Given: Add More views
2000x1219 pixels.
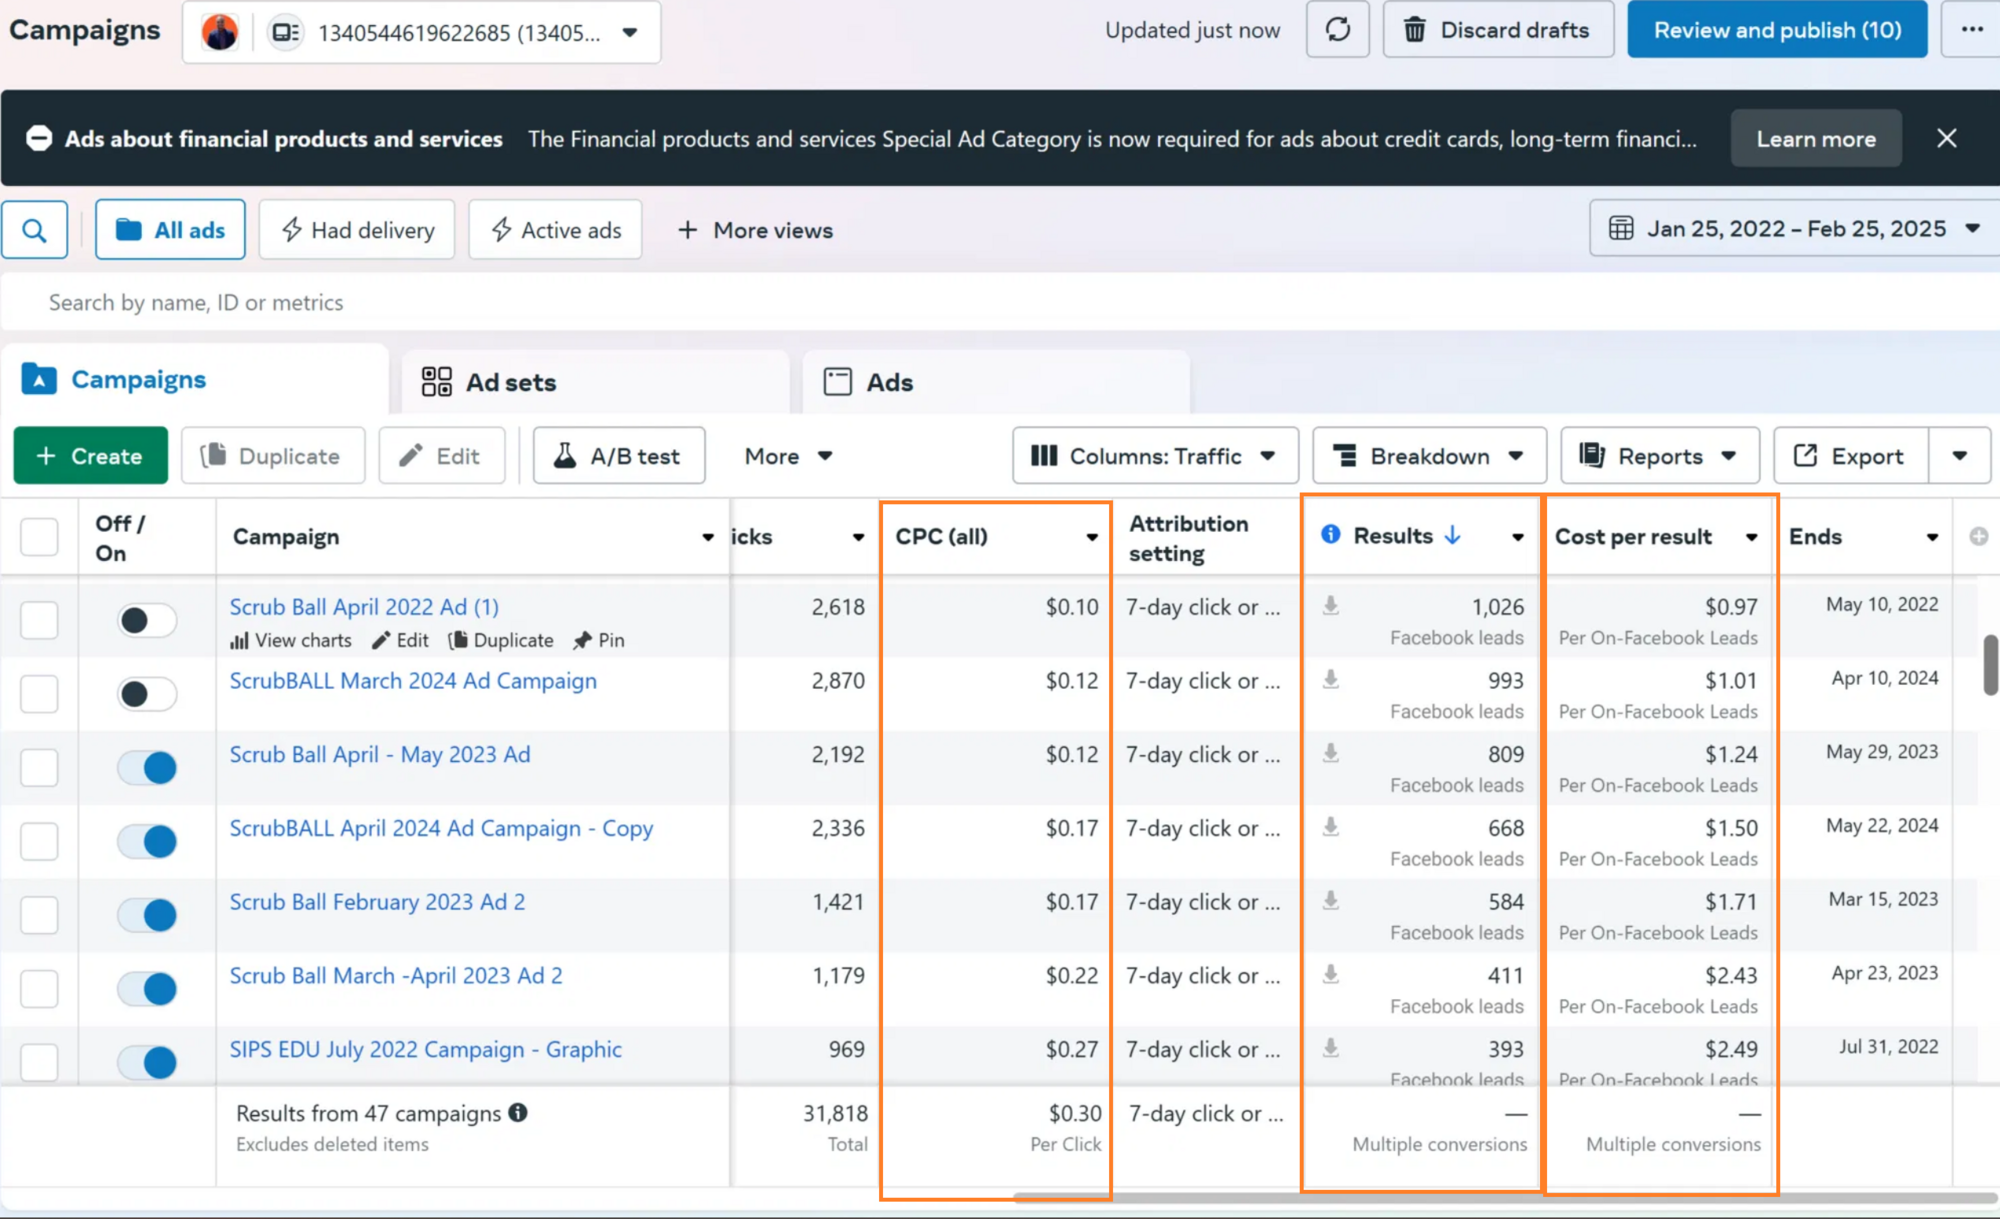Looking at the screenshot, I should point(755,230).
